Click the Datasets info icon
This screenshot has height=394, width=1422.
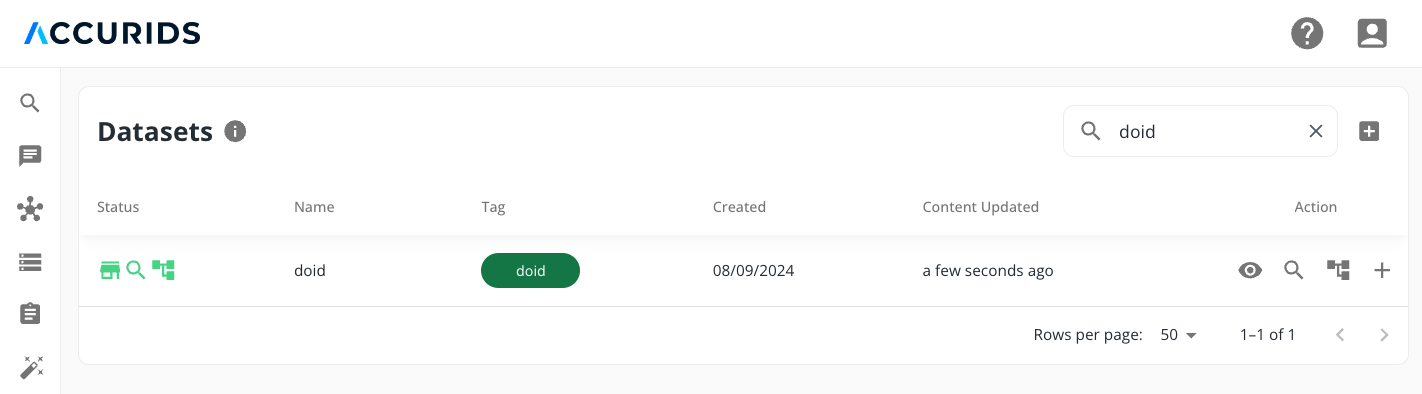tap(235, 131)
